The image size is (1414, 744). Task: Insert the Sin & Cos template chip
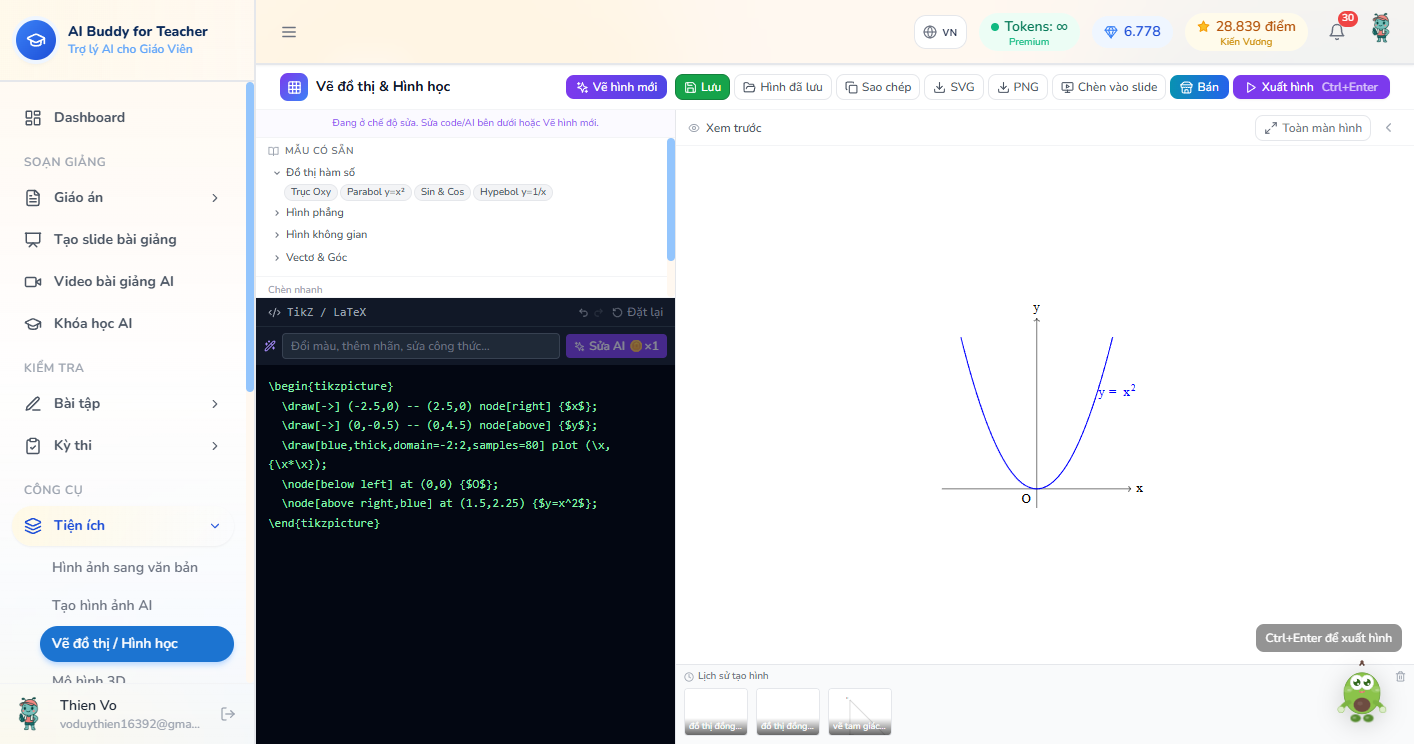(x=442, y=192)
